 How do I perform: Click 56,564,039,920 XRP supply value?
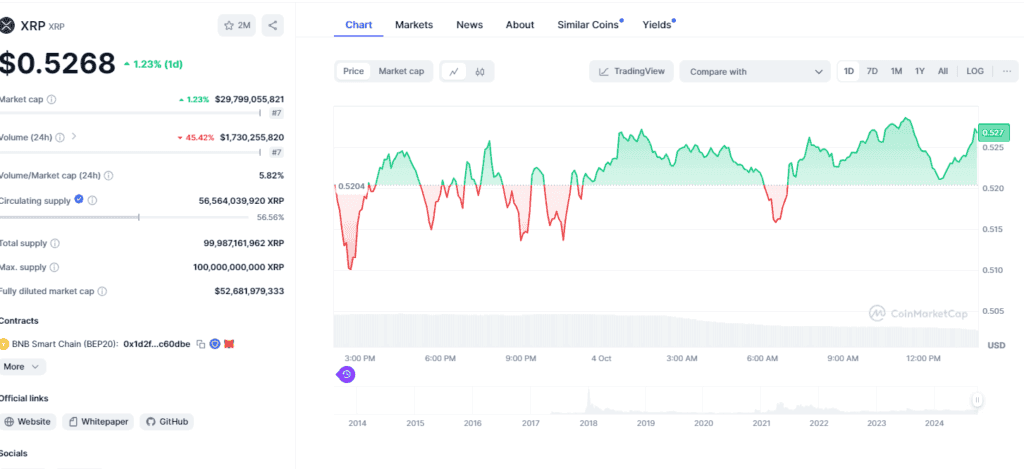click(x=242, y=201)
